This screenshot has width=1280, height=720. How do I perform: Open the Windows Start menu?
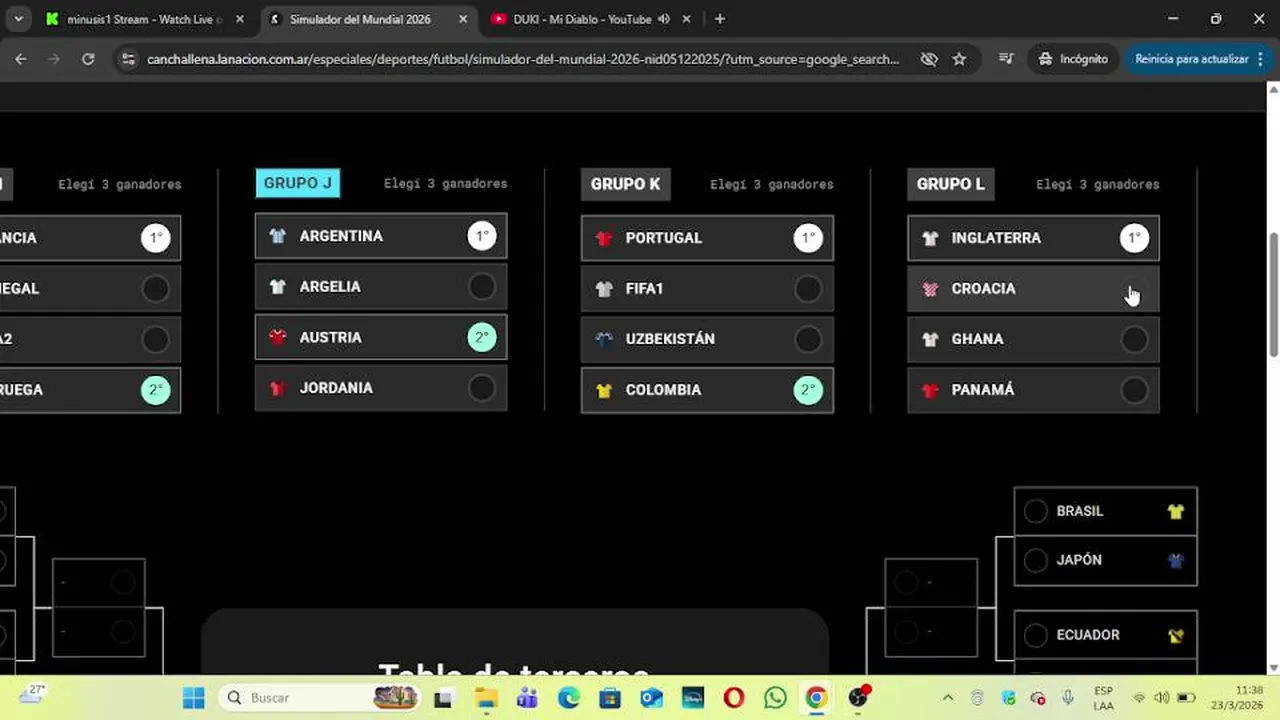pos(194,697)
